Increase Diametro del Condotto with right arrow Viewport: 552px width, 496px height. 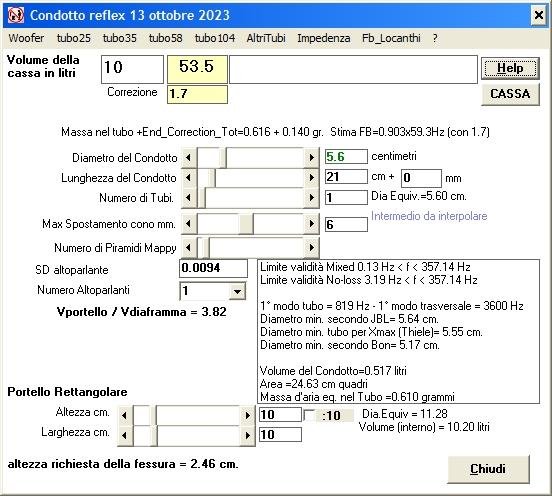(311, 157)
